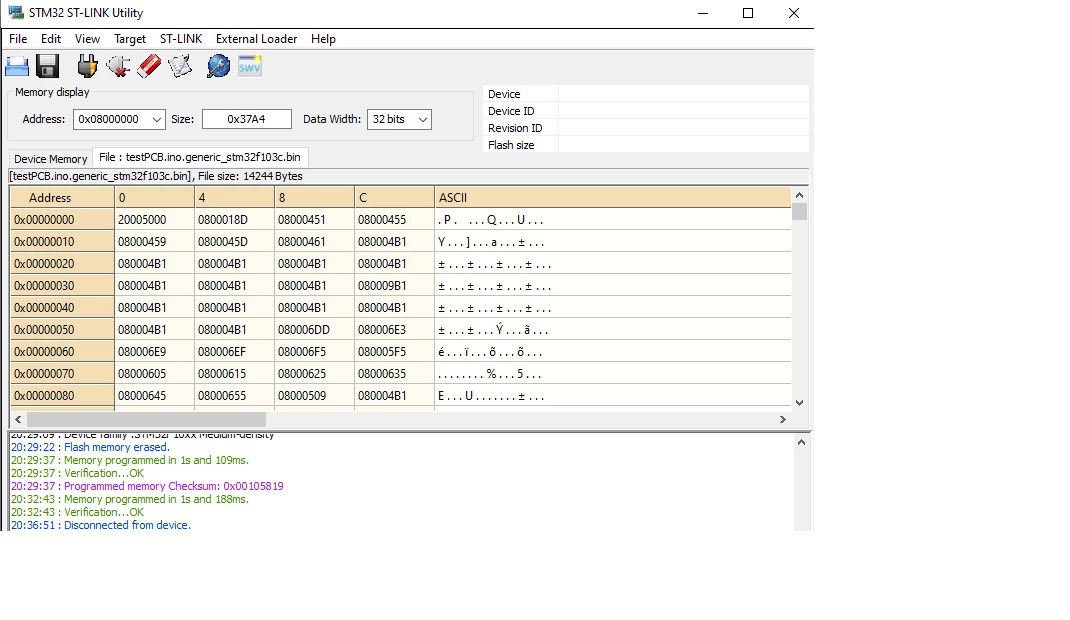
Task: Click the Program verify toolbar icon
Action: pos(180,66)
